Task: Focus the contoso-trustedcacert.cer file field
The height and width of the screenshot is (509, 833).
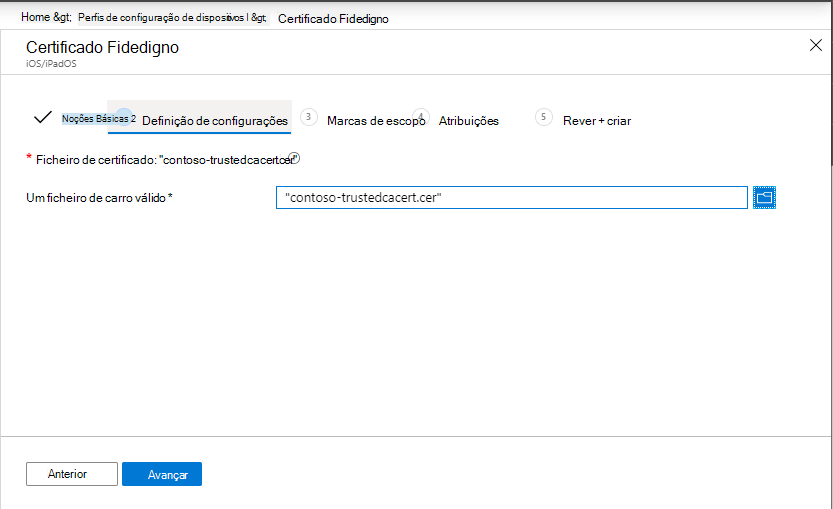Action: pos(512,198)
